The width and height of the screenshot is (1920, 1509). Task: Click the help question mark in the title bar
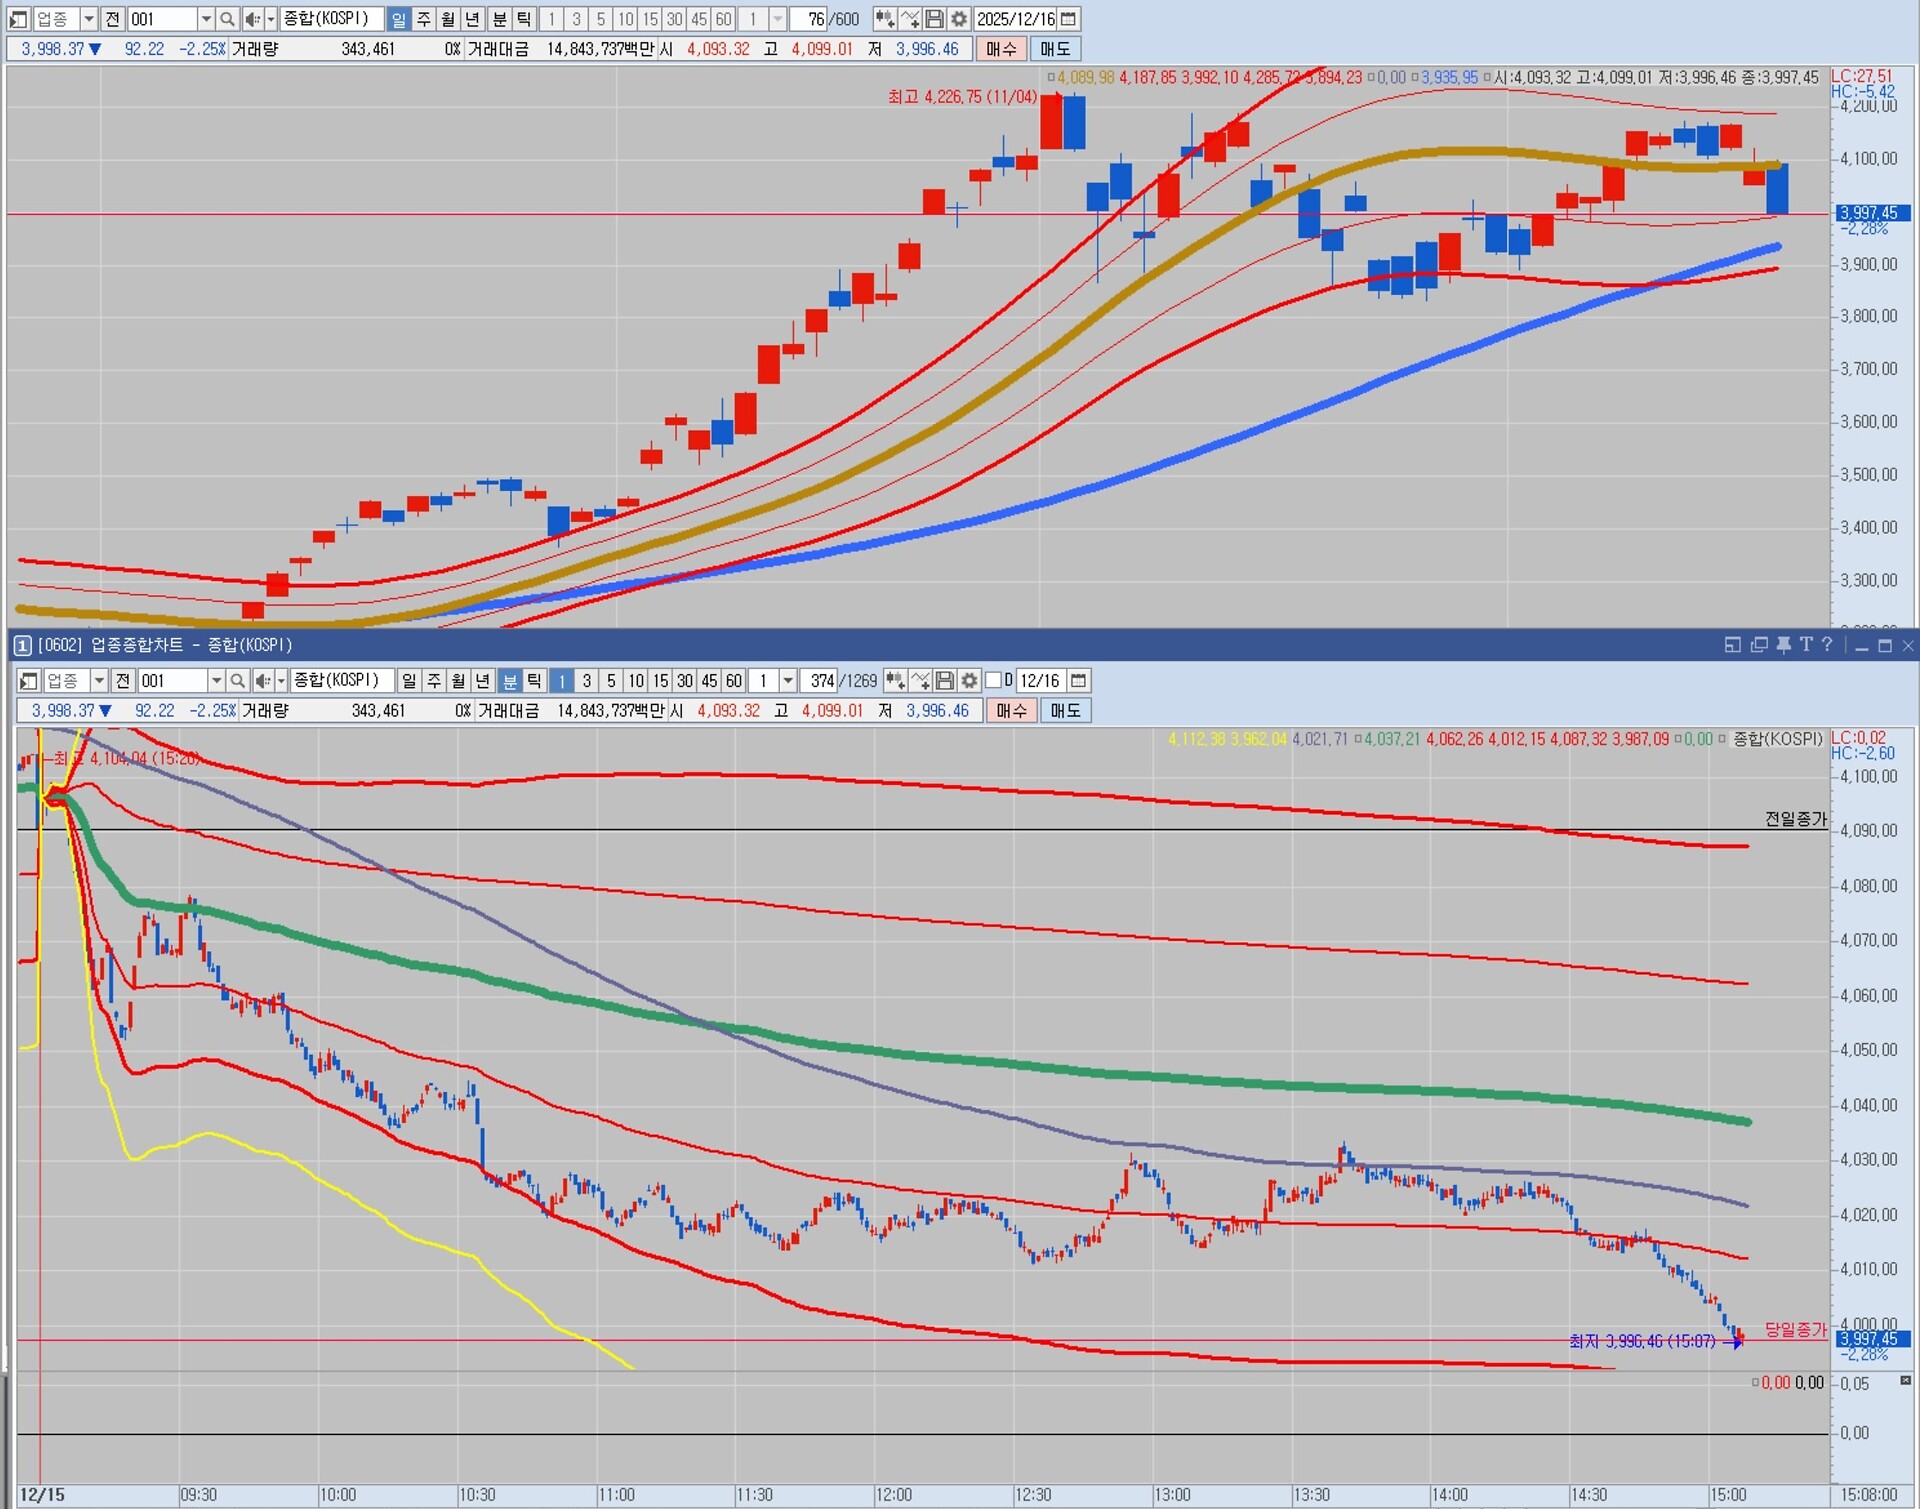click(1827, 645)
